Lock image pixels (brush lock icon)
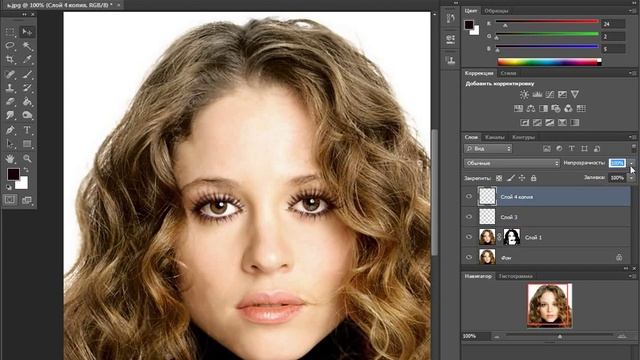Screen dimensions: 640x360 pyautogui.click(x=511, y=178)
